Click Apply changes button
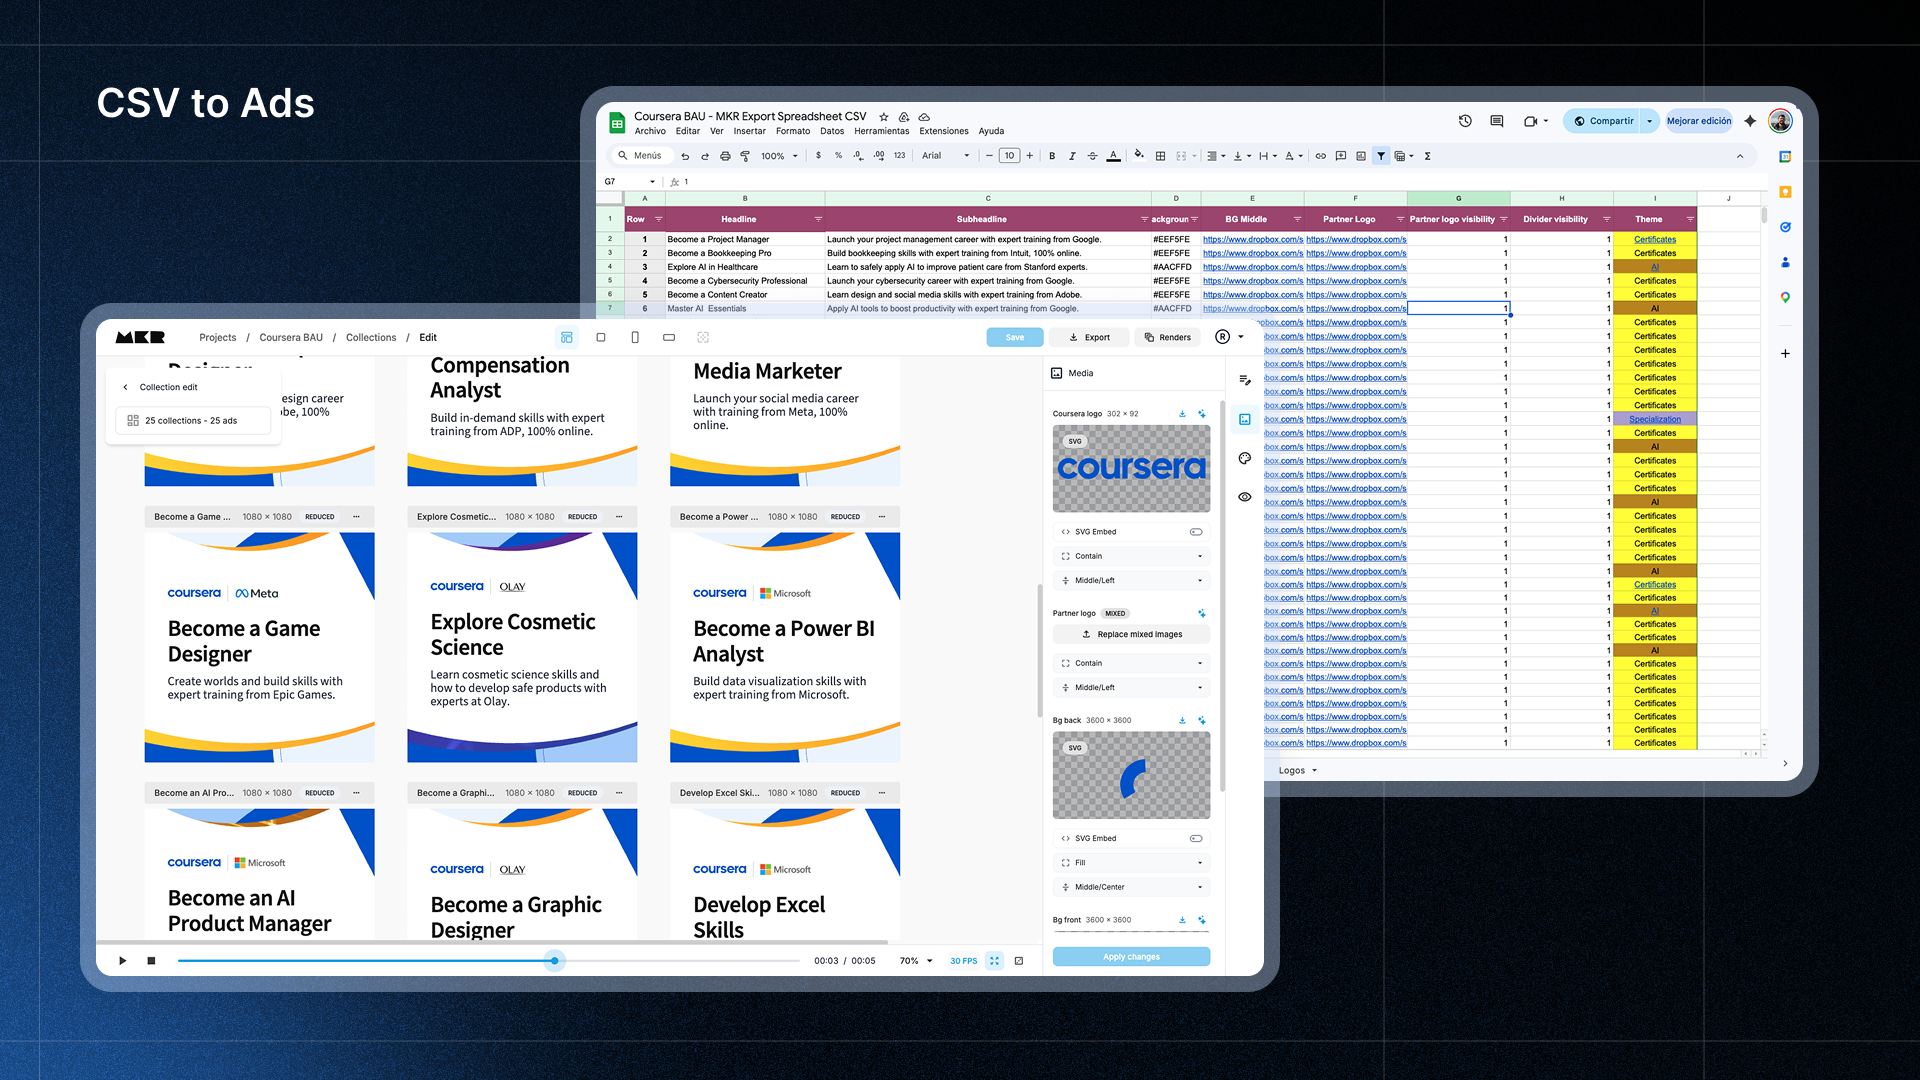 click(1131, 957)
